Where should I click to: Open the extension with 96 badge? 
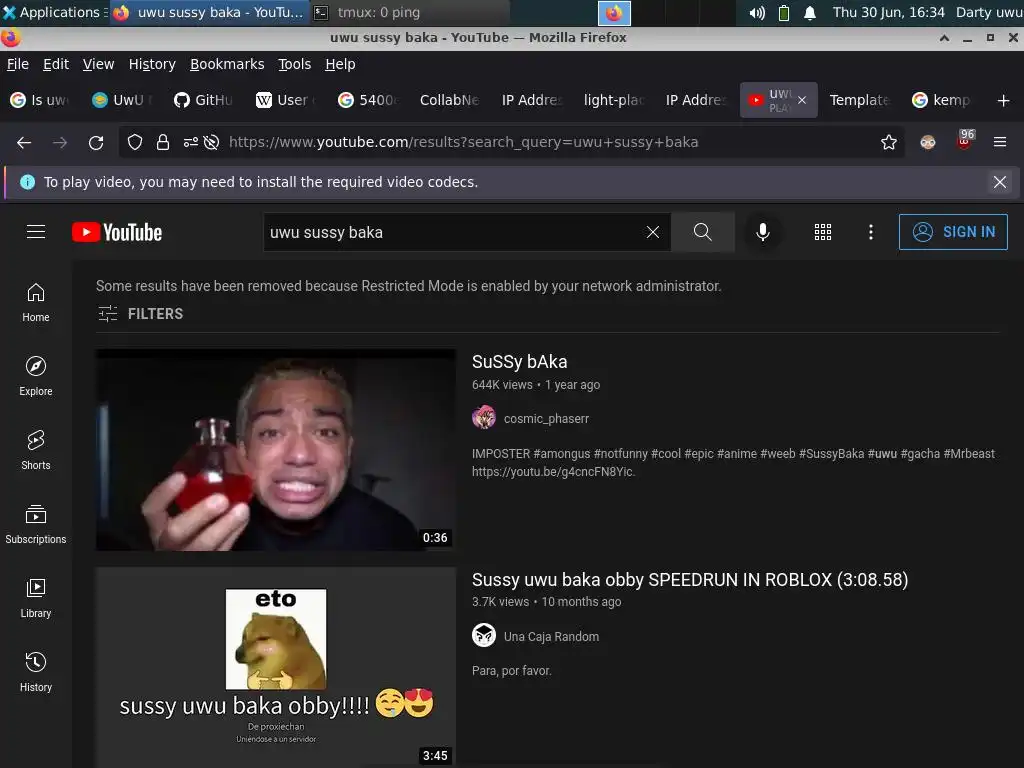point(965,140)
